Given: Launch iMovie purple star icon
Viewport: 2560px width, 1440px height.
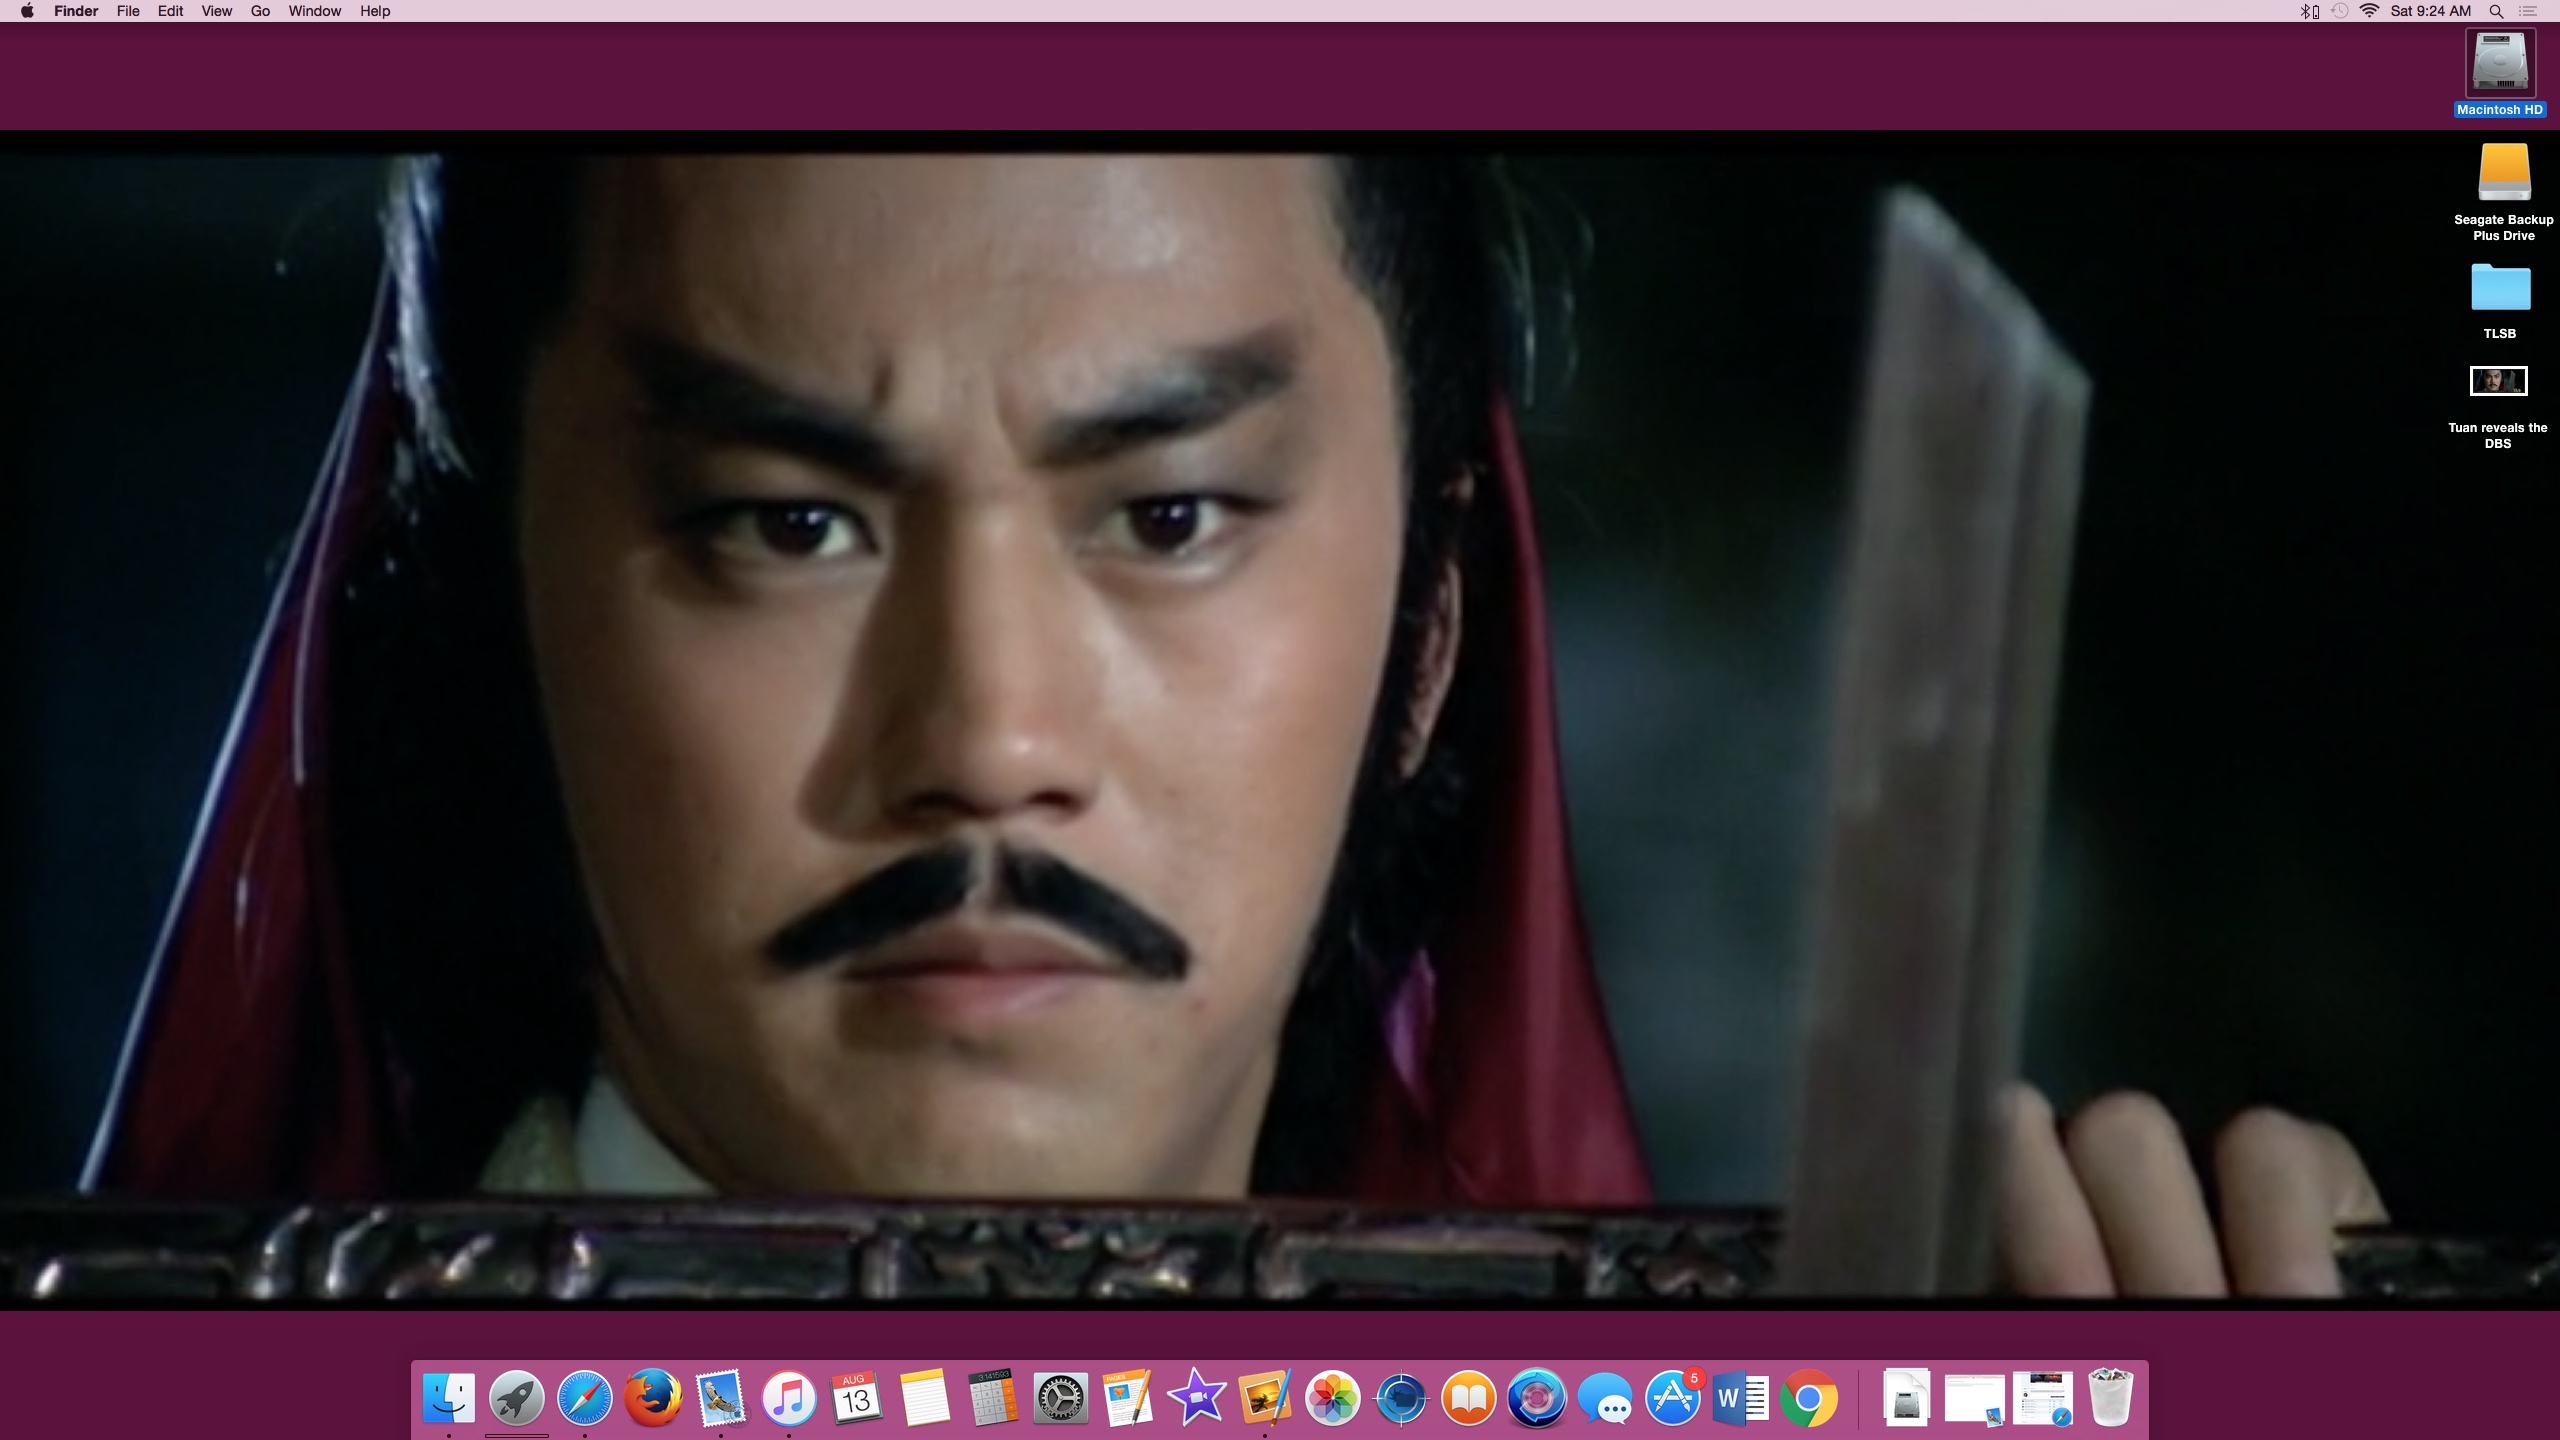Looking at the screenshot, I should pyautogui.click(x=1197, y=1397).
